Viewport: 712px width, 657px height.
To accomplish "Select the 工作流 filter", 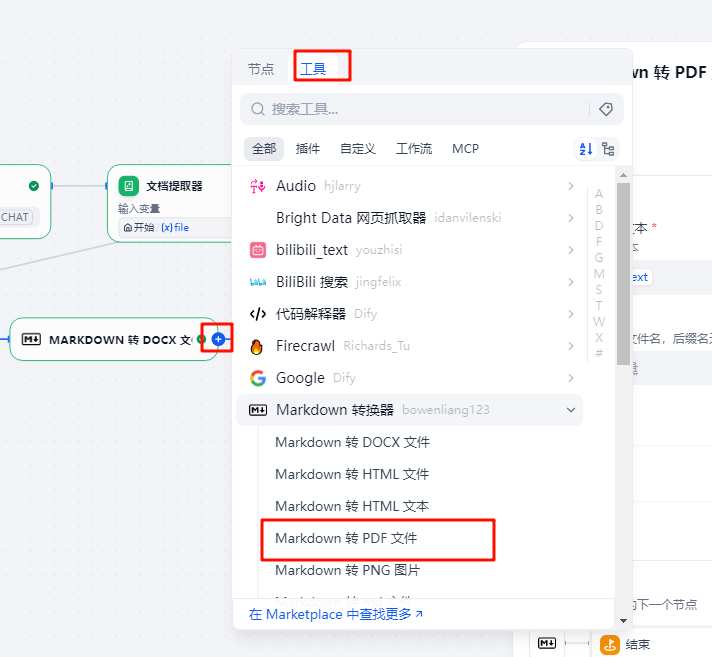I will tap(414, 148).
